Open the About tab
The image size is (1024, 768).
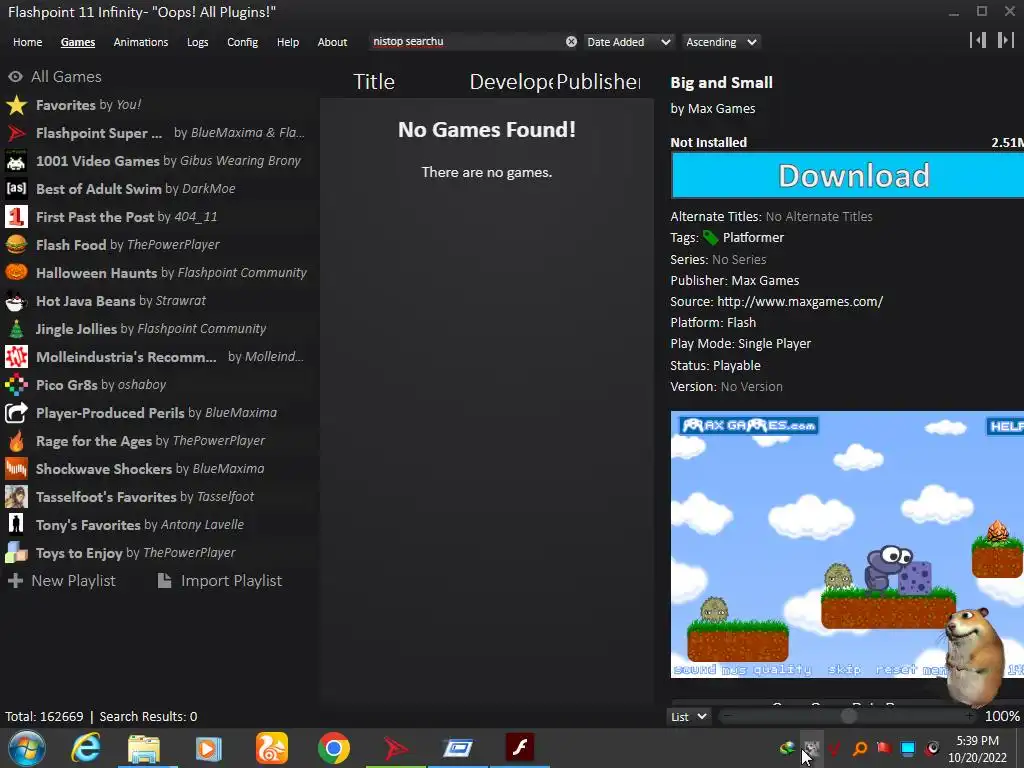pyautogui.click(x=332, y=42)
